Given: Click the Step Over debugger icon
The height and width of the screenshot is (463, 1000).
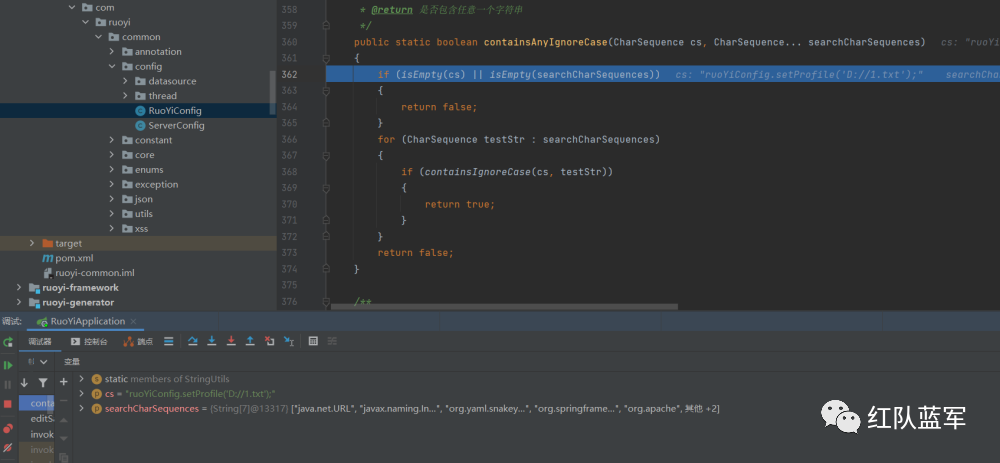Looking at the screenshot, I should coord(193,342).
